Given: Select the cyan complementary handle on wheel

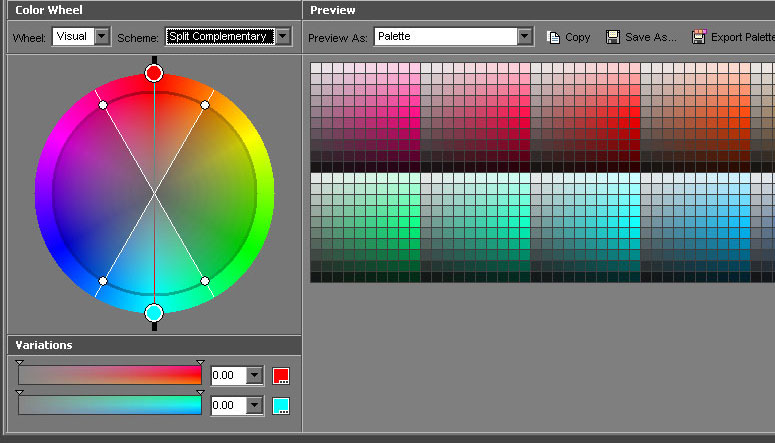Looking at the screenshot, I should pos(154,313).
